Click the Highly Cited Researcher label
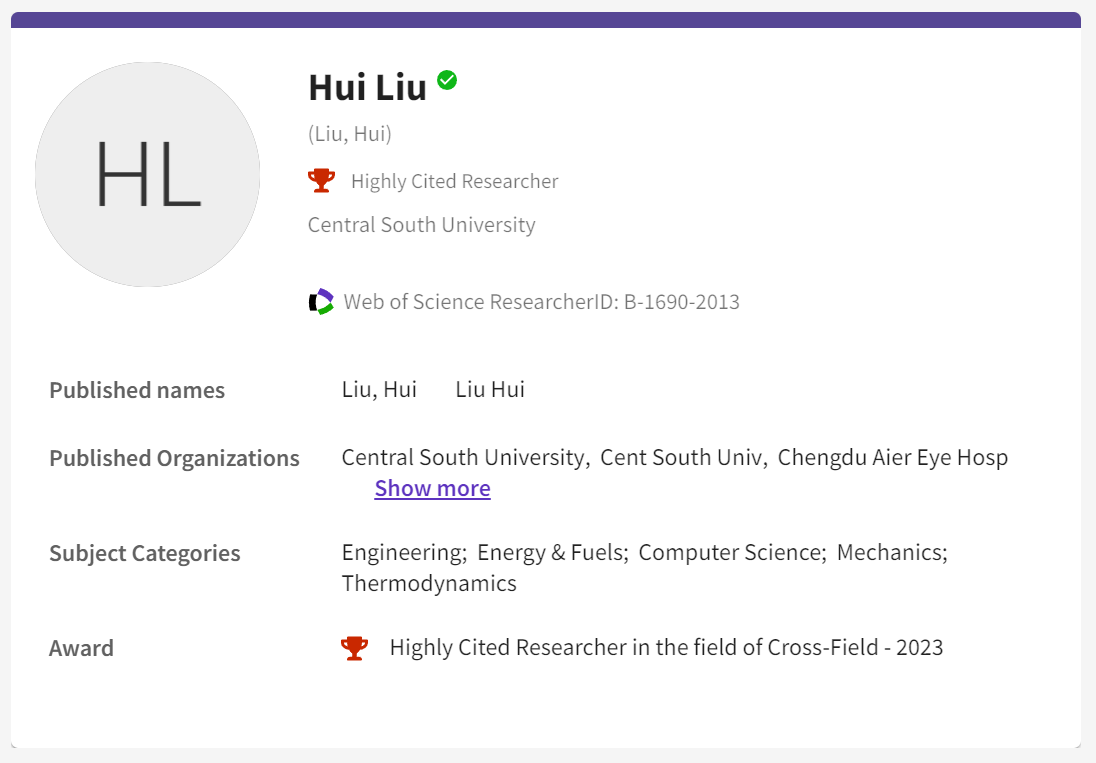 point(454,181)
